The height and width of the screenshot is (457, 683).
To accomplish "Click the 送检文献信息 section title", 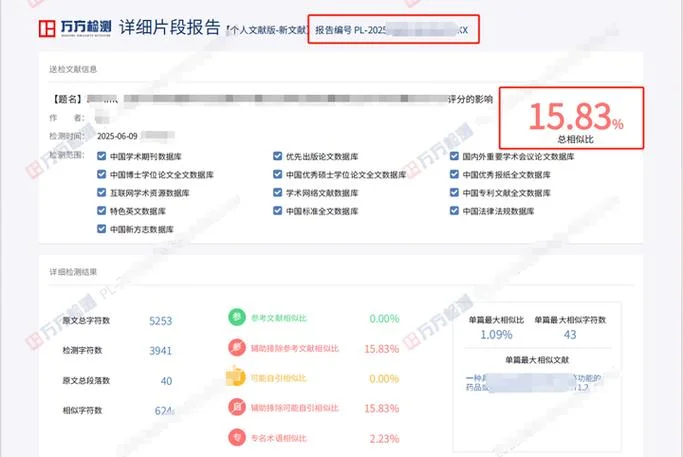I will coord(73,69).
